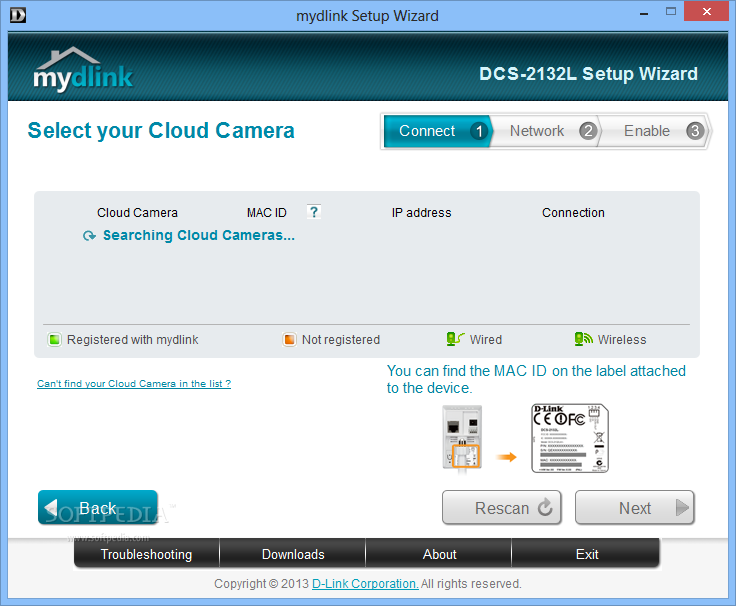Maximize the mydlink Setup Wizard window
Viewport: 736px width, 606px height.
click(671, 12)
